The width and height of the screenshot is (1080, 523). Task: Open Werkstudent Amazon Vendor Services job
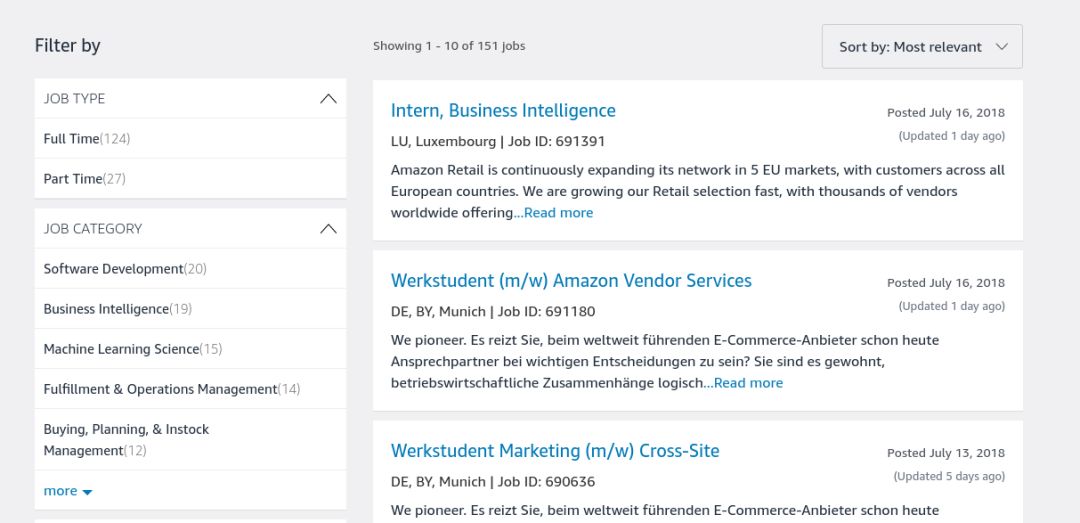point(571,280)
